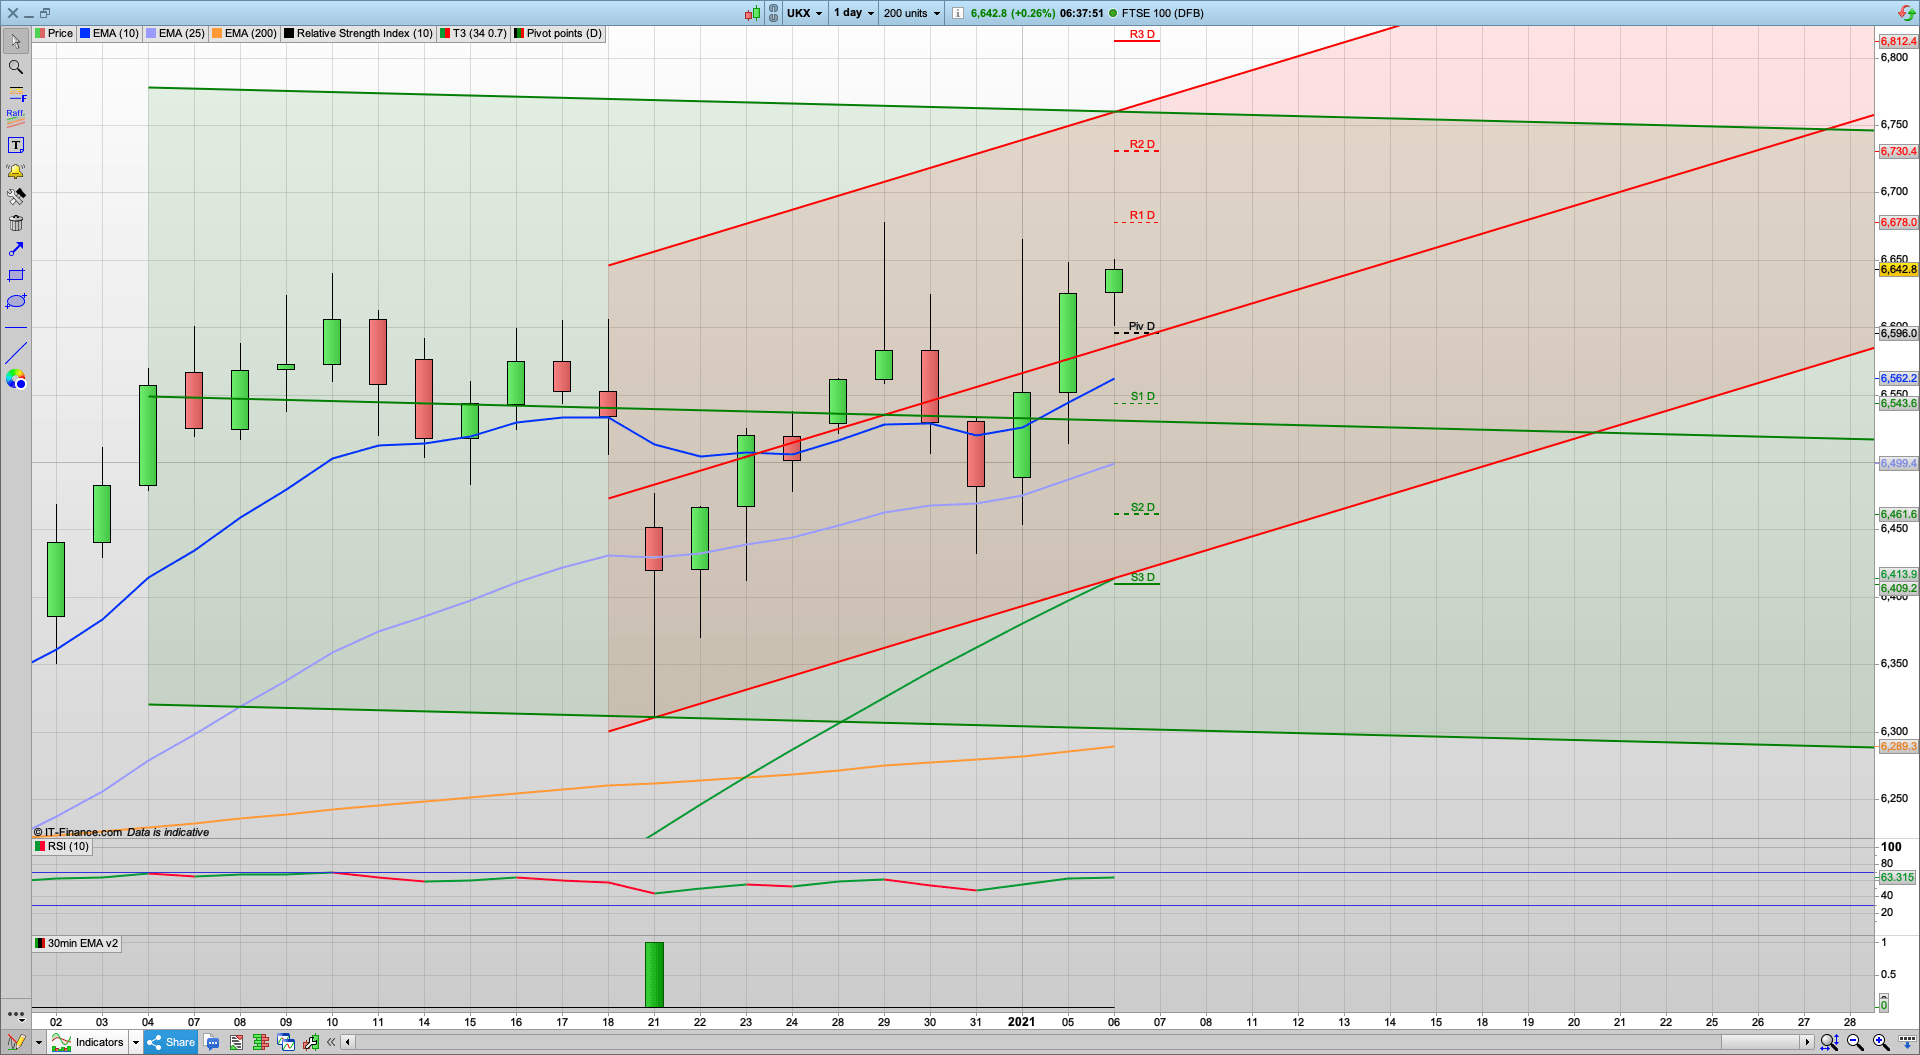Image resolution: width=1920 pixels, height=1055 pixels.
Task: Toggle the EMA (200) legend item
Action: pos(244,33)
